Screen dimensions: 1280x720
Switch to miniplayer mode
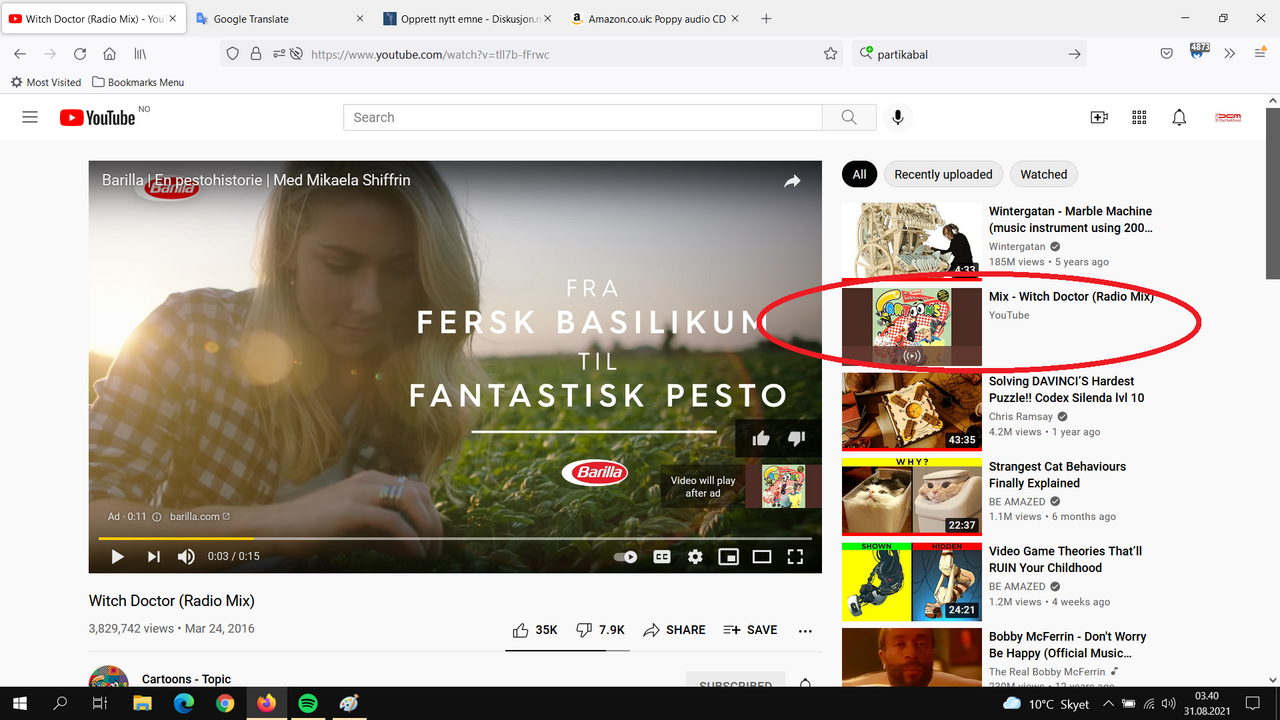[x=728, y=556]
